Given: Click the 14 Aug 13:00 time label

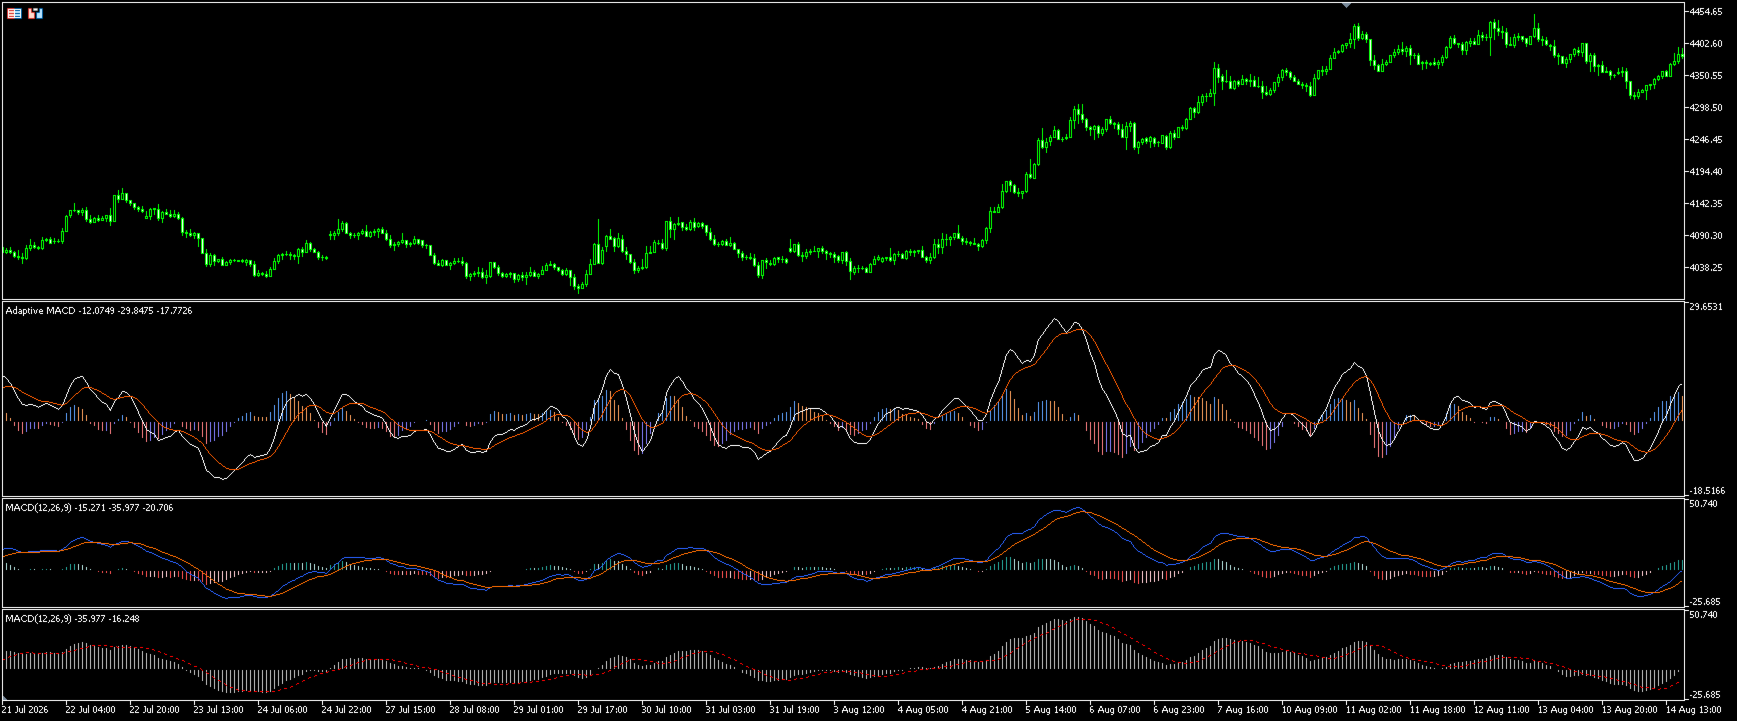Looking at the screenshot, I should [1693, 710].
